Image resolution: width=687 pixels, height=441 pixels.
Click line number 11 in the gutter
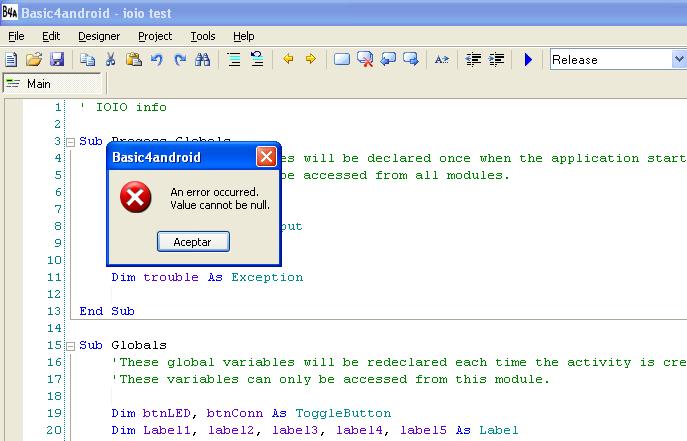pos(54,277)
